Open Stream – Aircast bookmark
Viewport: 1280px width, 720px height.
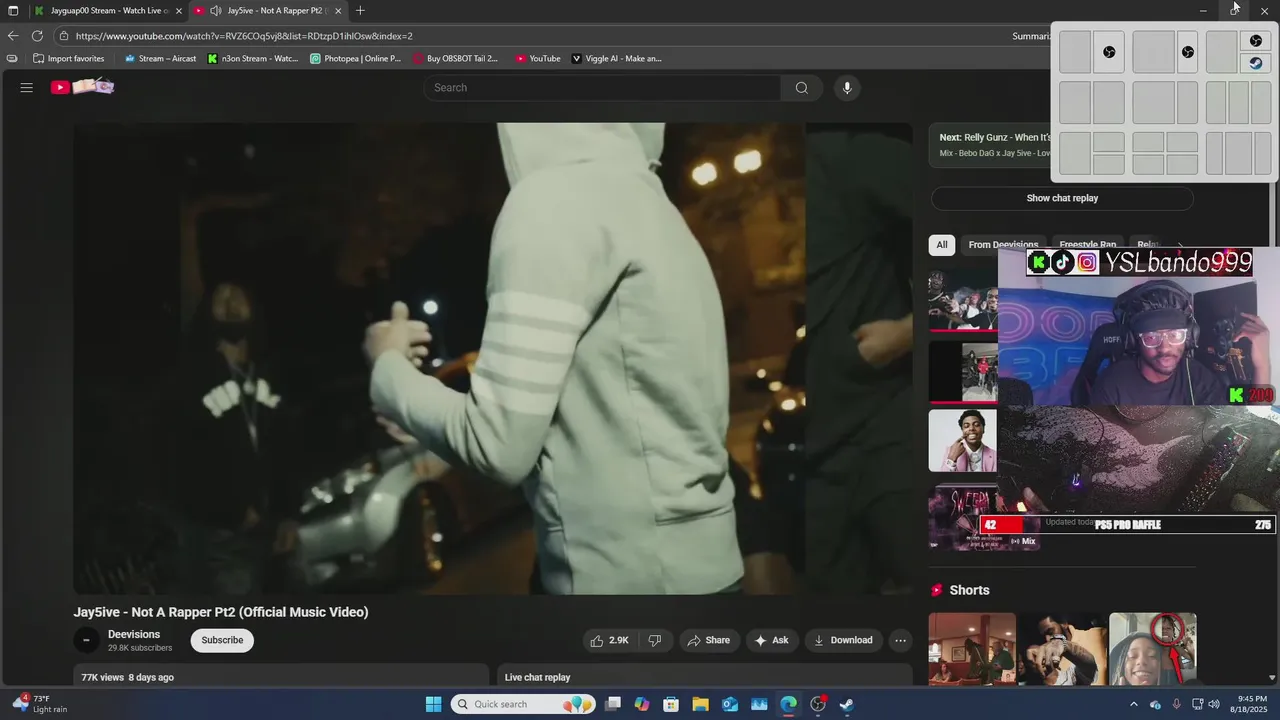pos(160,59)
